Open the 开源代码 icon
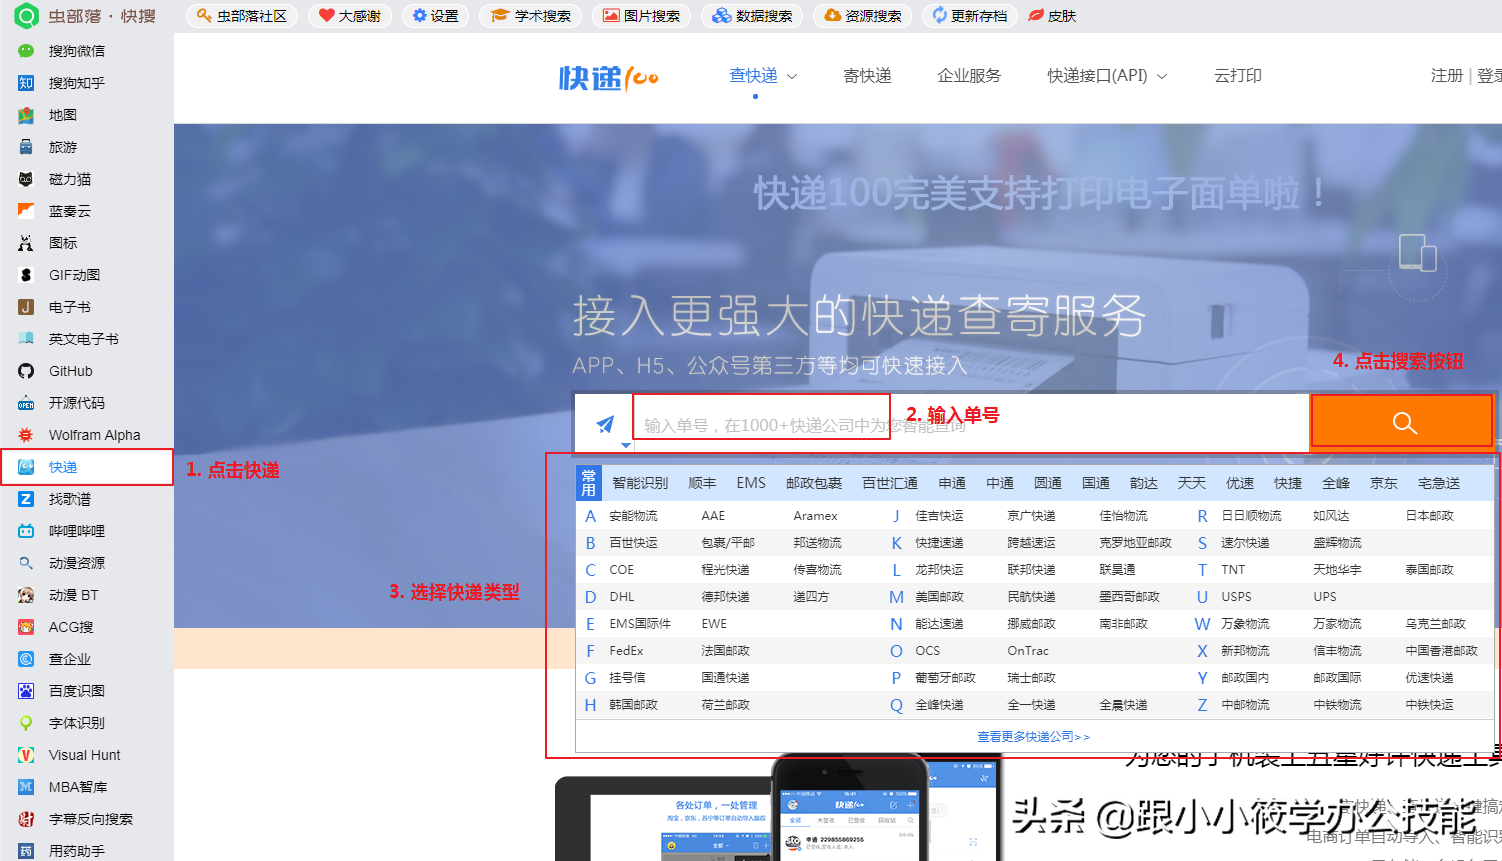The image size is (1502, 861). point(26,403)
